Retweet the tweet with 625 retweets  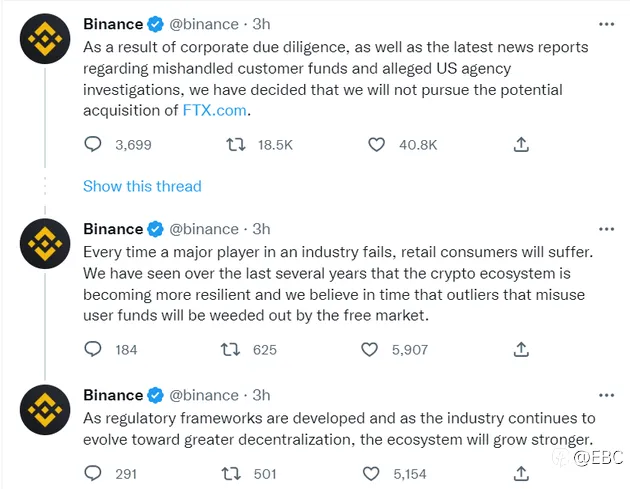click(231, 350)
